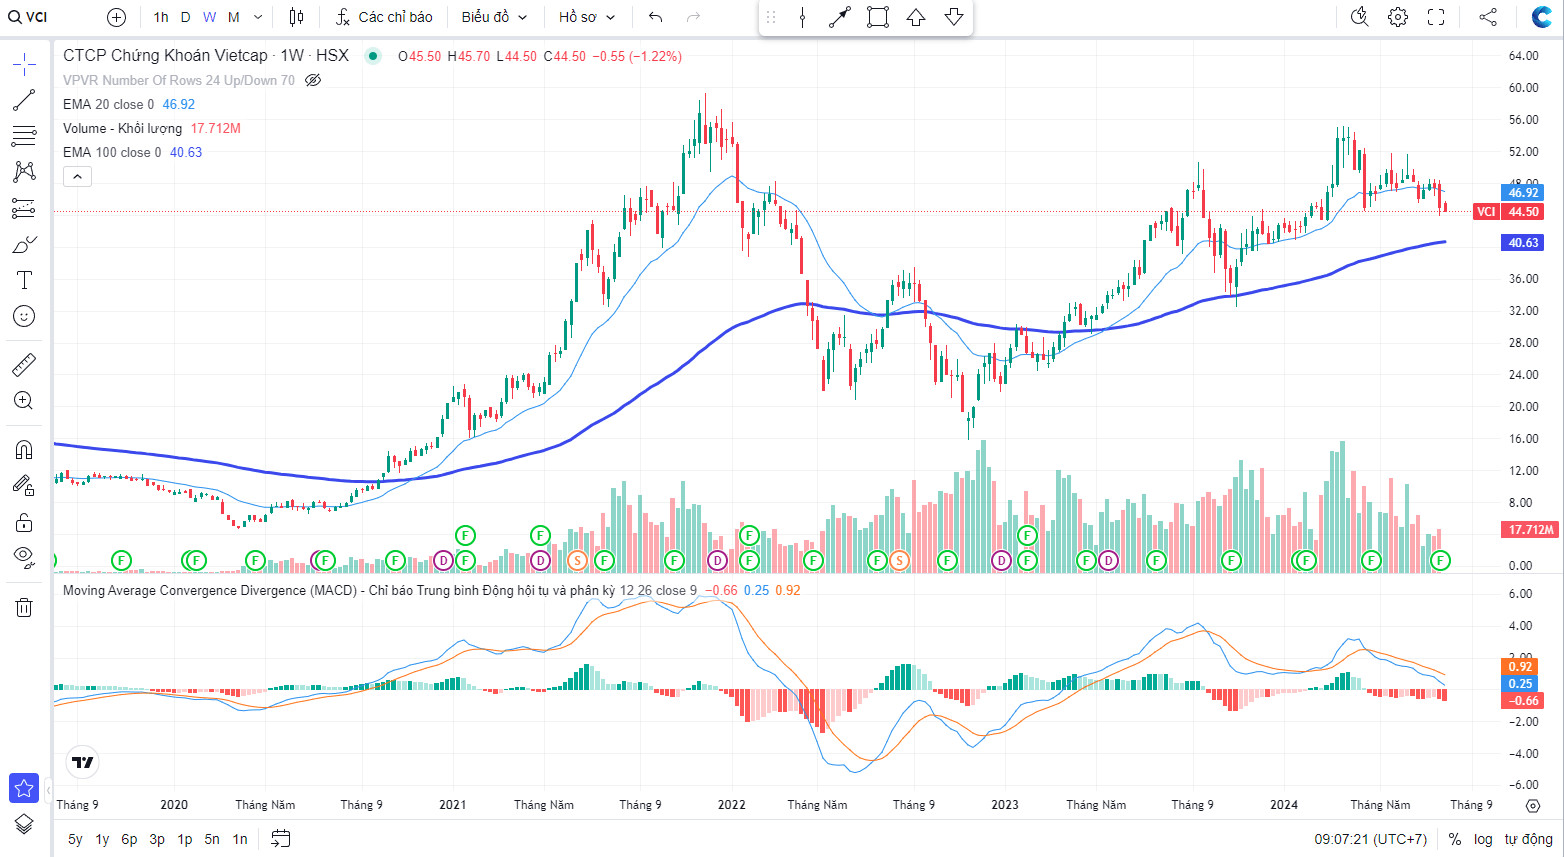Set chart range to 6p
Screen dimensions: 1564x857
click(x=129, y=839)
